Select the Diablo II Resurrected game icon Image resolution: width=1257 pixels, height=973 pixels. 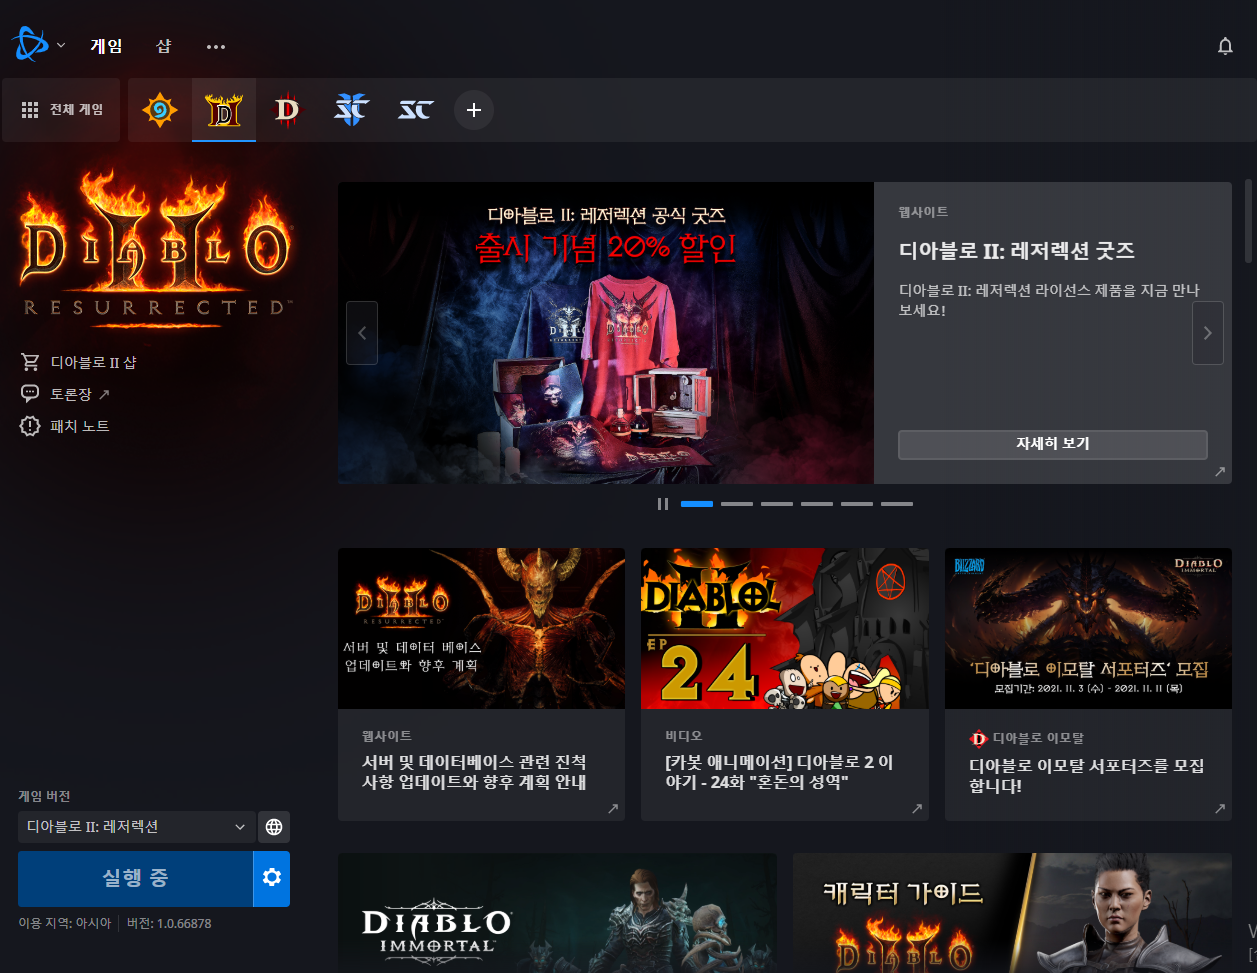click(224, 110)
